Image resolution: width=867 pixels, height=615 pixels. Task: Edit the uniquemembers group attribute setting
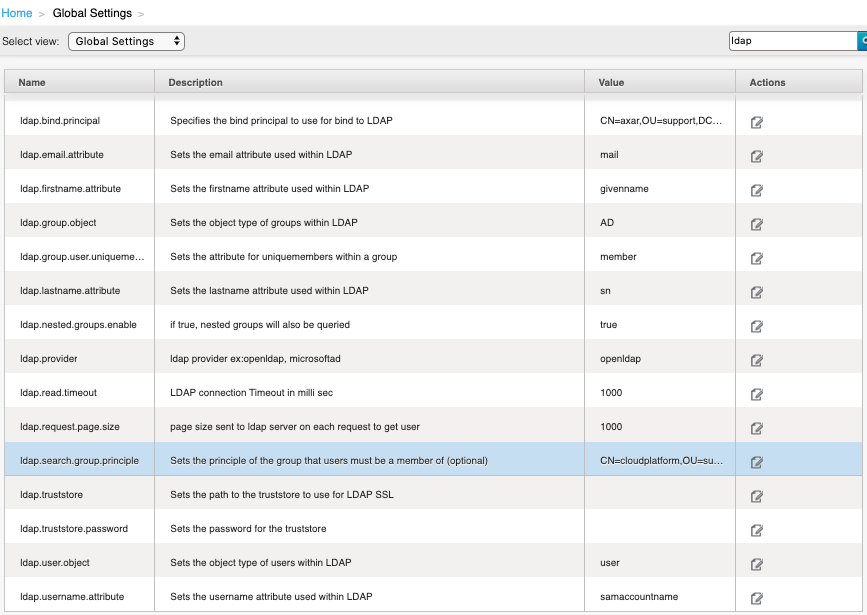click(x=756, y=258)
